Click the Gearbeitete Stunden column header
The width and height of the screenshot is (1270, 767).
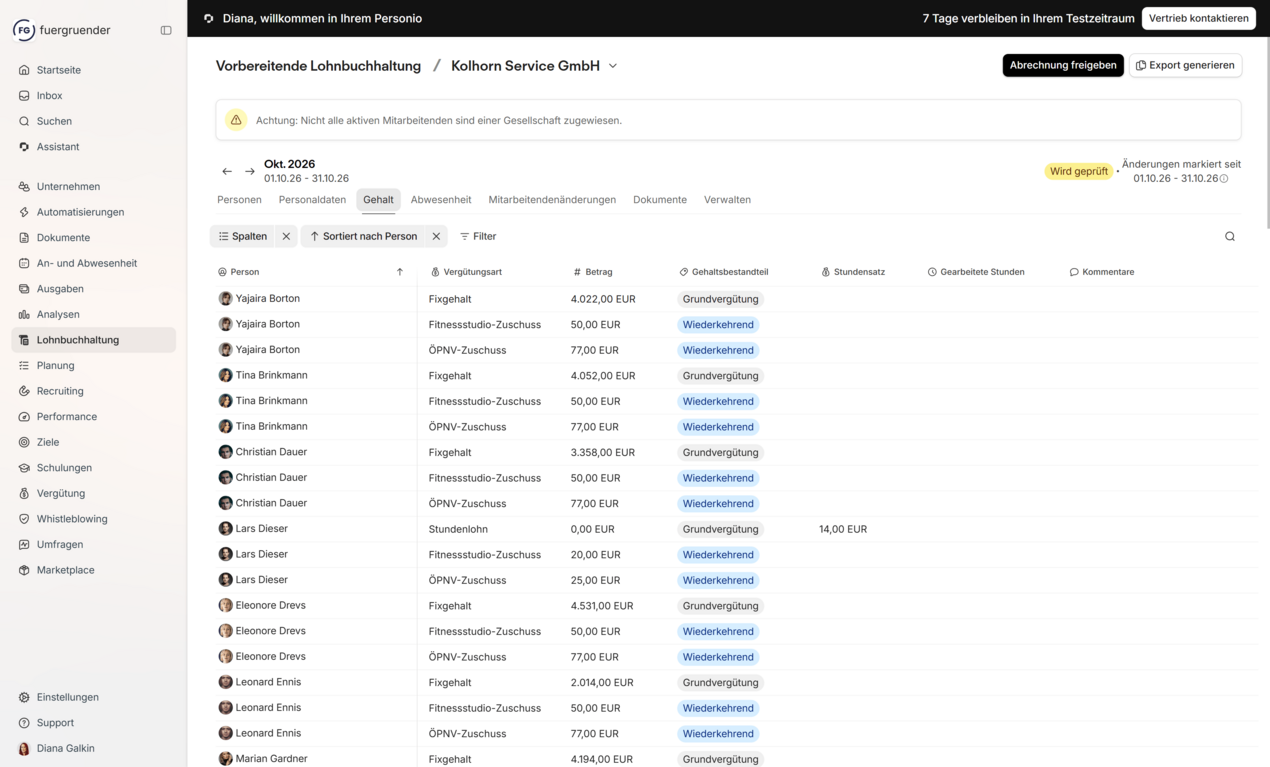pos(976,272)
